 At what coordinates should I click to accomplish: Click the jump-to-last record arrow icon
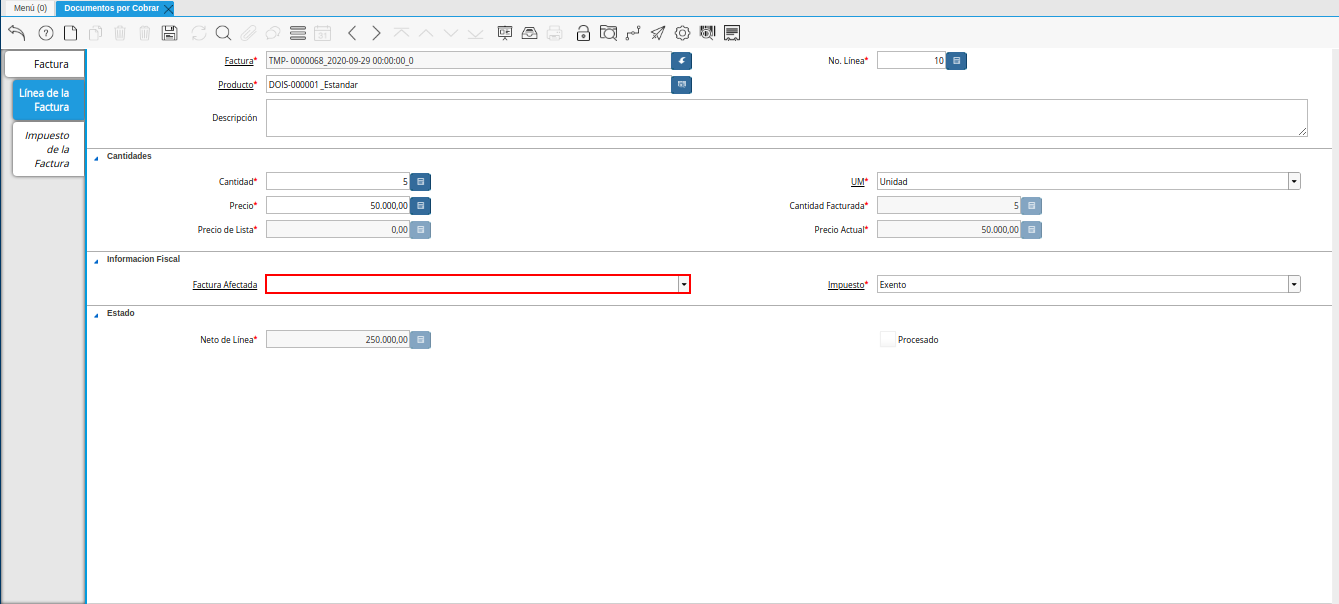coord(475,33)
